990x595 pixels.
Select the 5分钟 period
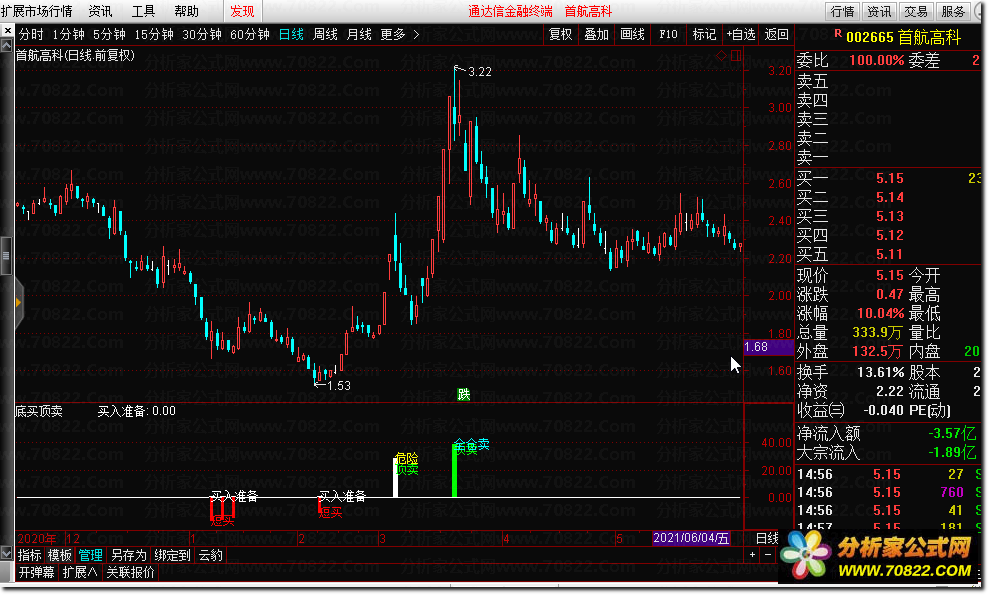[x=109, y=34]
